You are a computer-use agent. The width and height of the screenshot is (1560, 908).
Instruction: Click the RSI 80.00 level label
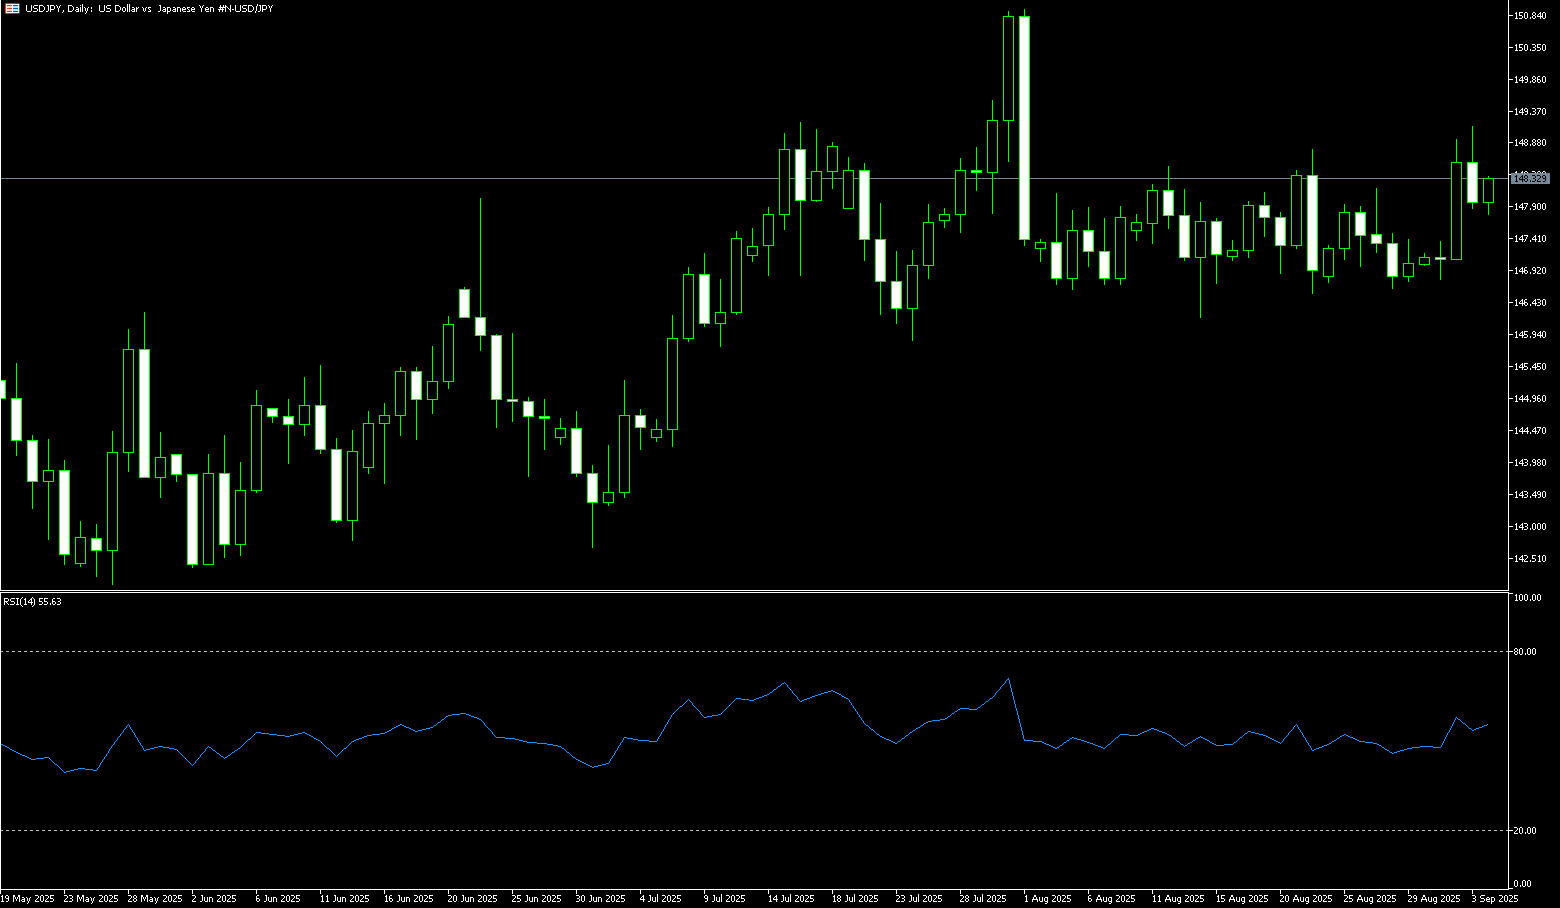point(1526,652)
